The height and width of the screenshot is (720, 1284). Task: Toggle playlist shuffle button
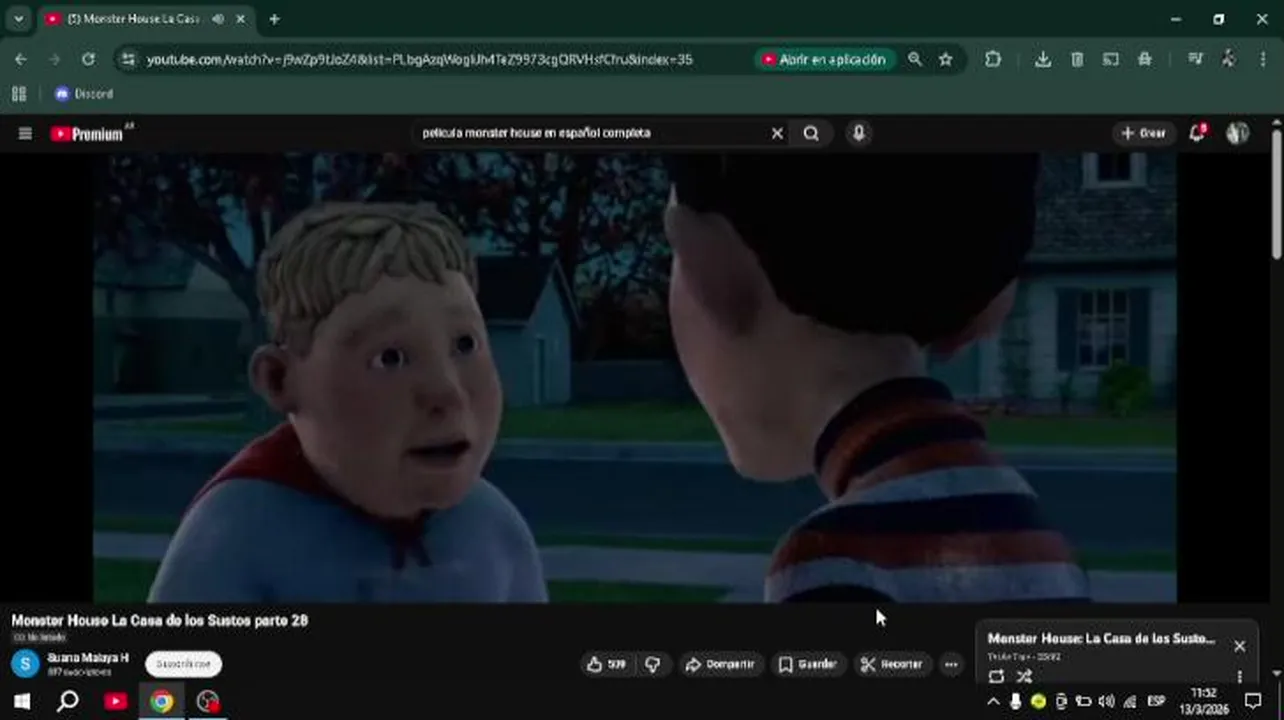point(1024,677)
